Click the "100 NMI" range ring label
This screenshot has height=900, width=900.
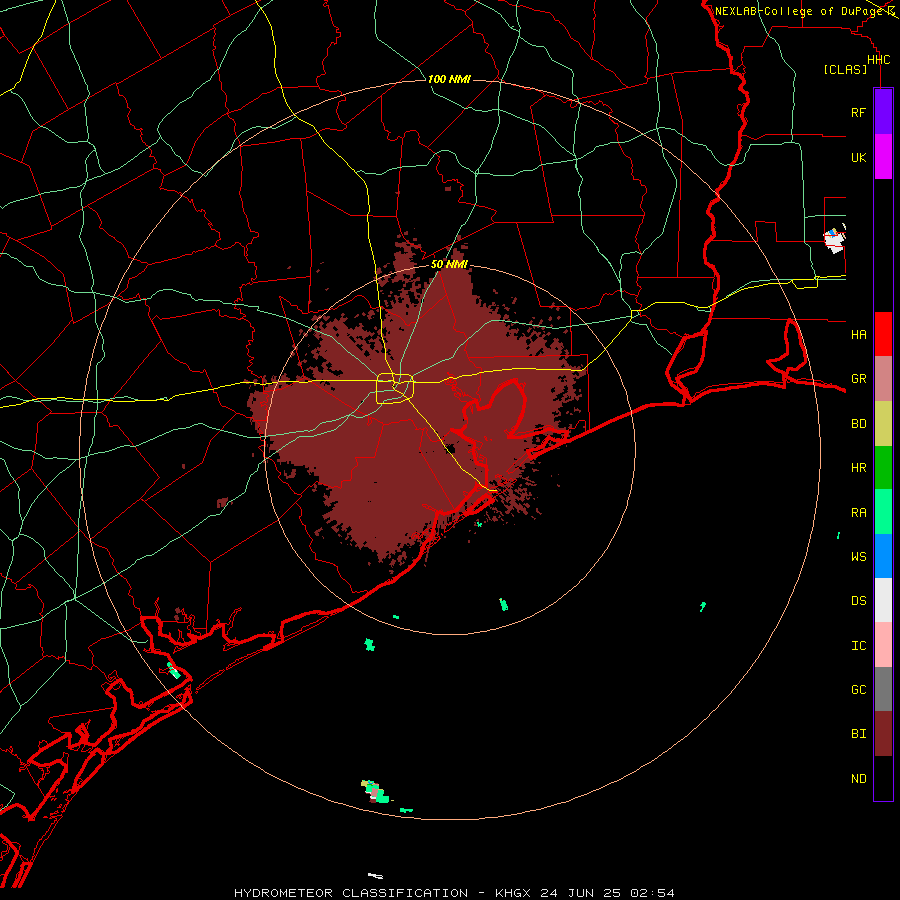449,79
